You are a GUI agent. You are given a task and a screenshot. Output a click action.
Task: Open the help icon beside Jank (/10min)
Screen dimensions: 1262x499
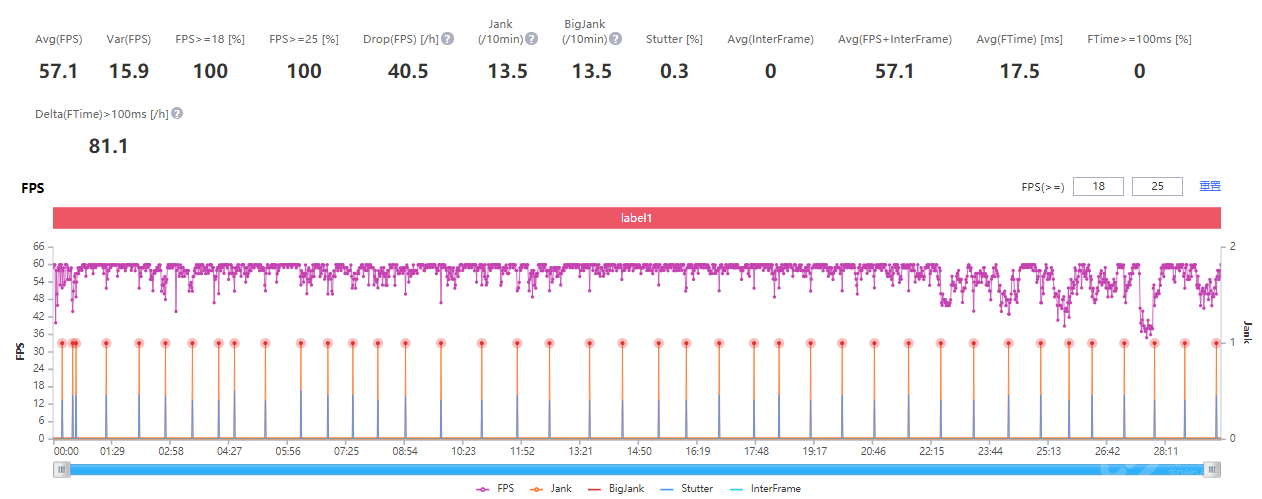pyautogui.click(x=532, y=39)
